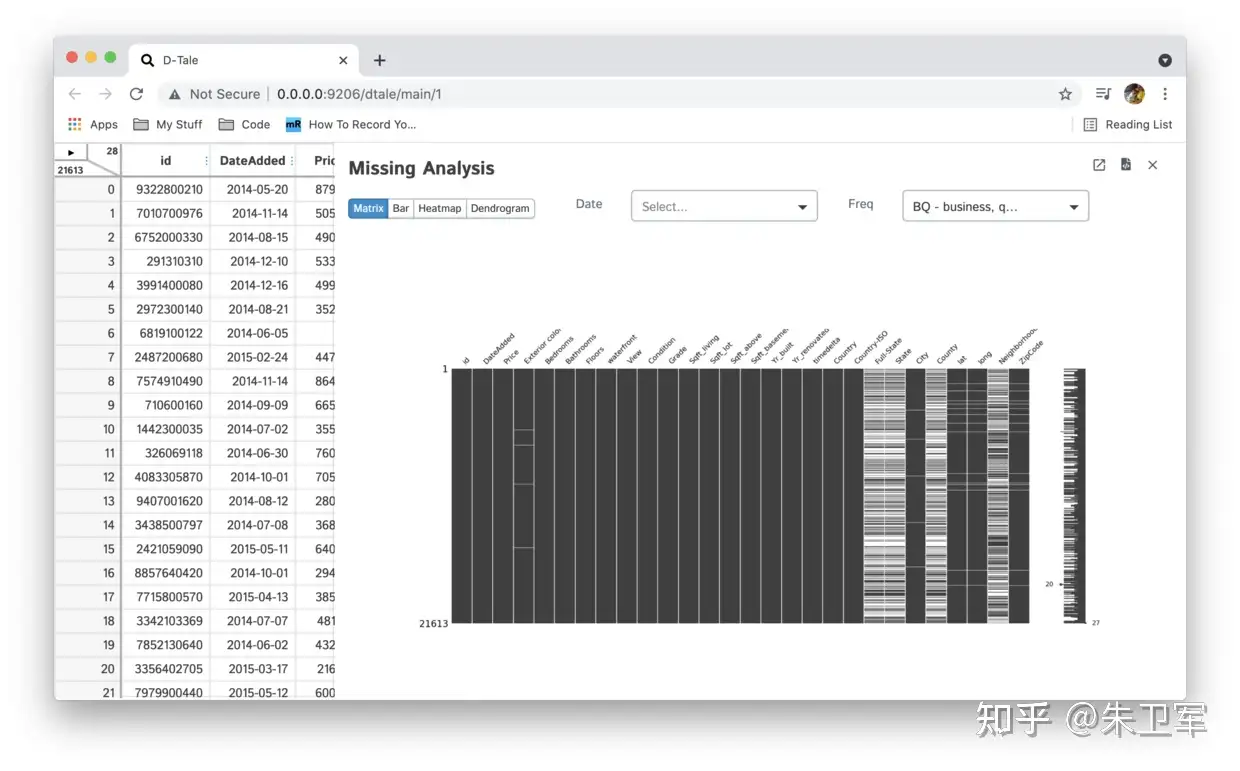Select DateAdded cell 2014-08-21

[254, 309]
